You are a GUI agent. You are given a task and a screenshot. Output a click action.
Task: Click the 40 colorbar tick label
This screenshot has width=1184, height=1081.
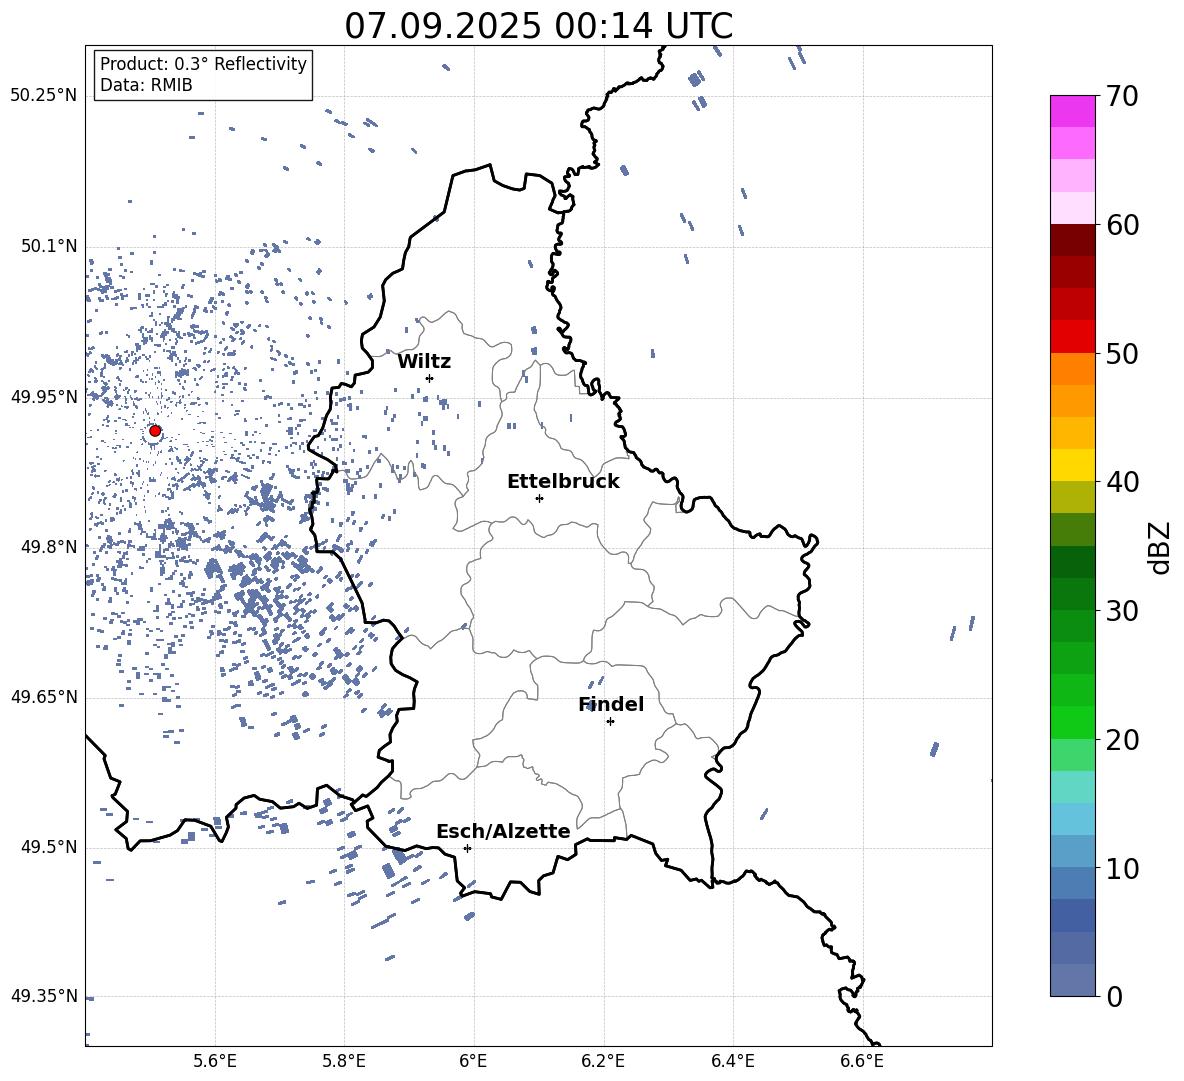tap(1122, 482)
